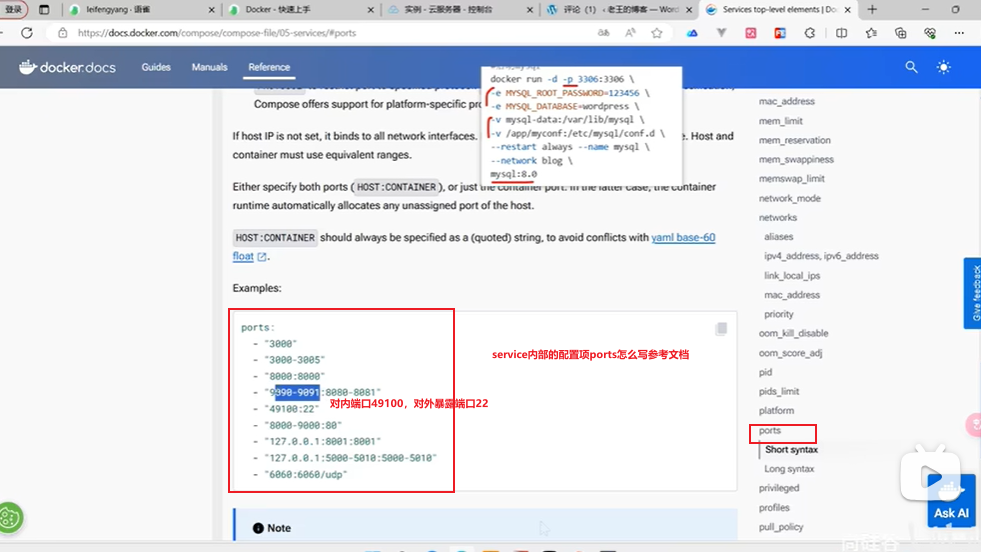981x552 pixels.
Task: Go to pids_limit in contents
Action: pos(779,391)
